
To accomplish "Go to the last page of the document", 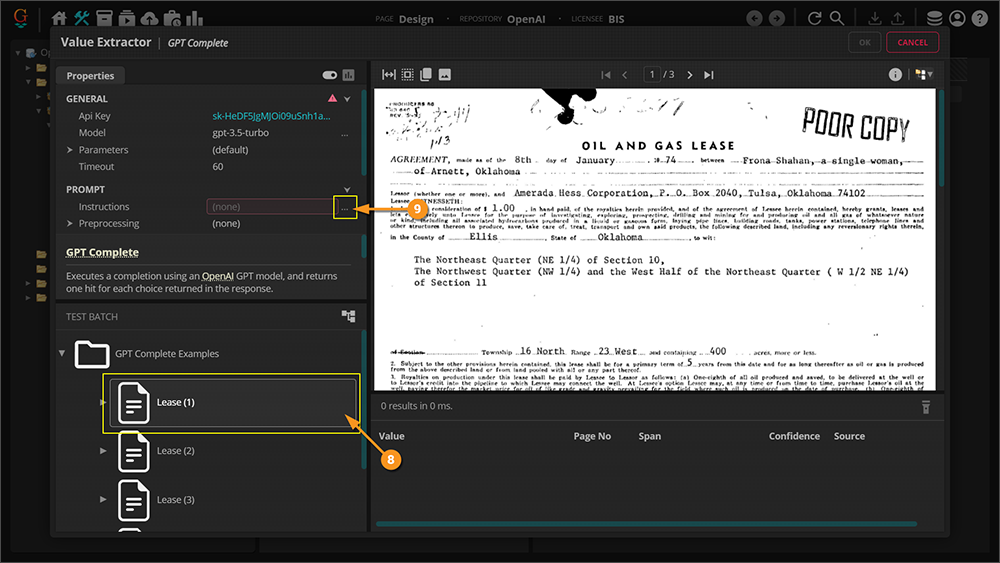I will [x=709, y=75].
